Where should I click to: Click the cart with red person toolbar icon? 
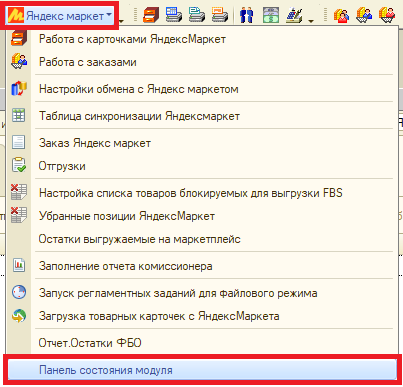point(387,15)
